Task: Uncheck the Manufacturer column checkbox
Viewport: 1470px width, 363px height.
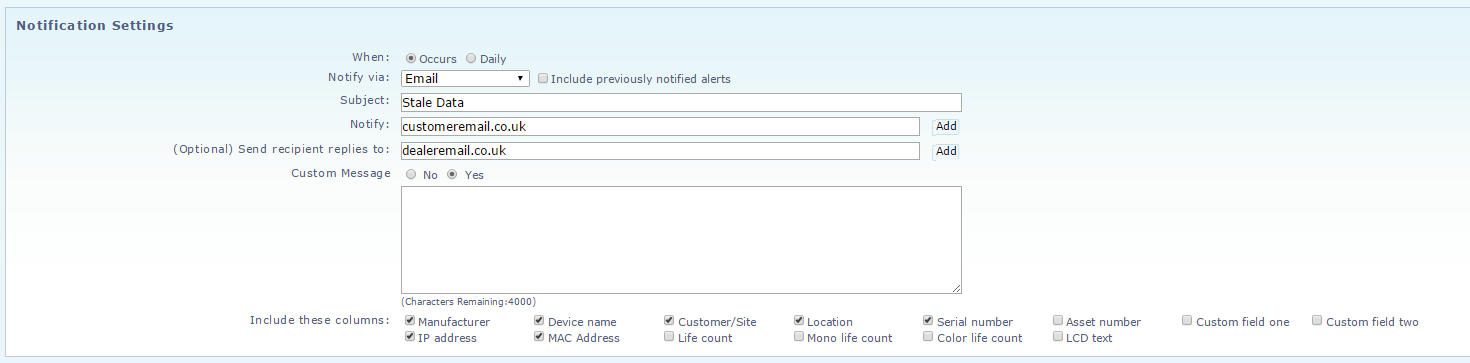Action: tap(410, 321)
